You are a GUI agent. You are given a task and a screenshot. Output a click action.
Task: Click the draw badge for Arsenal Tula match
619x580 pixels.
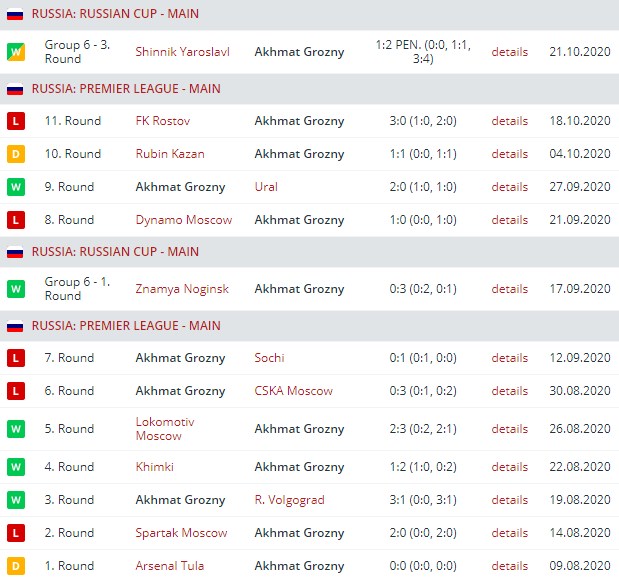click(16, 566)
